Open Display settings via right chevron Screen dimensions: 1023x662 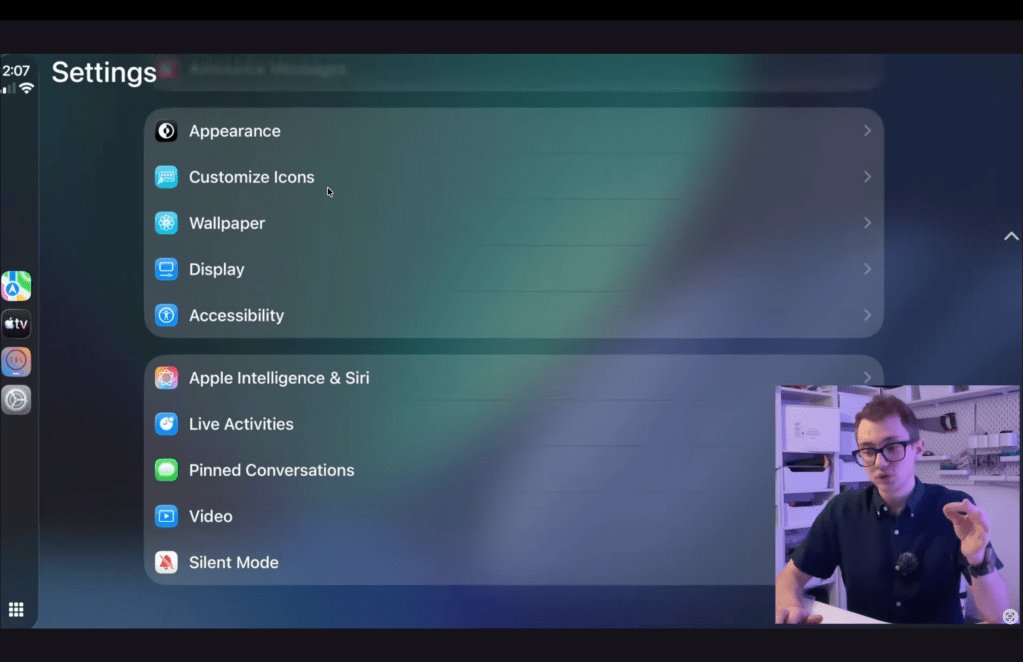[x=867, y=269]
